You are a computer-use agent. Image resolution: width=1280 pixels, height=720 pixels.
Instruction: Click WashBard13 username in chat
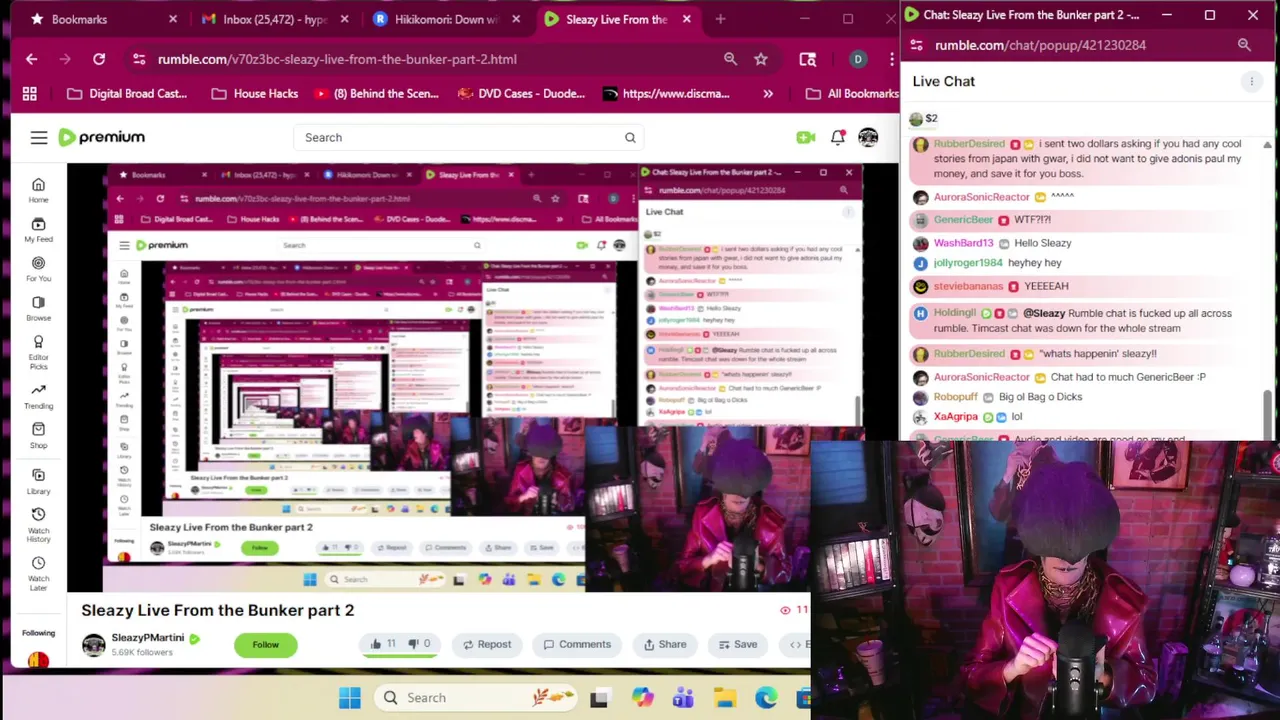963,243
